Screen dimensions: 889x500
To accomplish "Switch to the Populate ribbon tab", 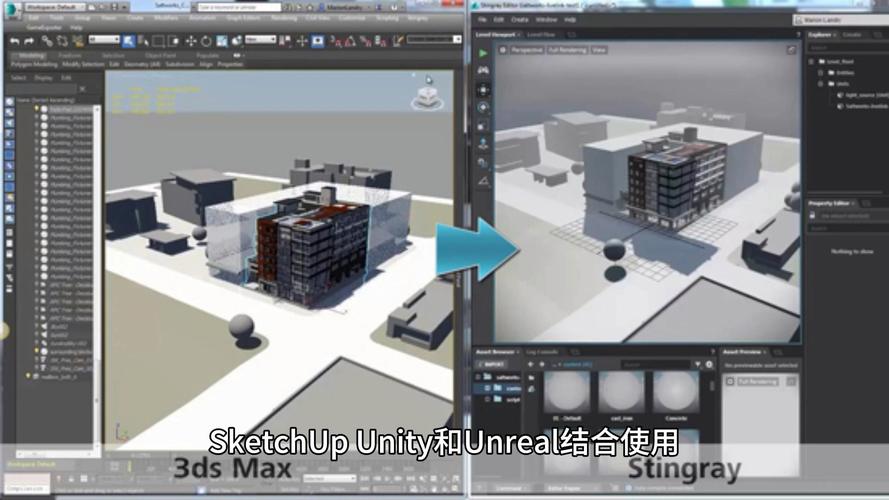I will pyautogui.click(x=208, y=56).
